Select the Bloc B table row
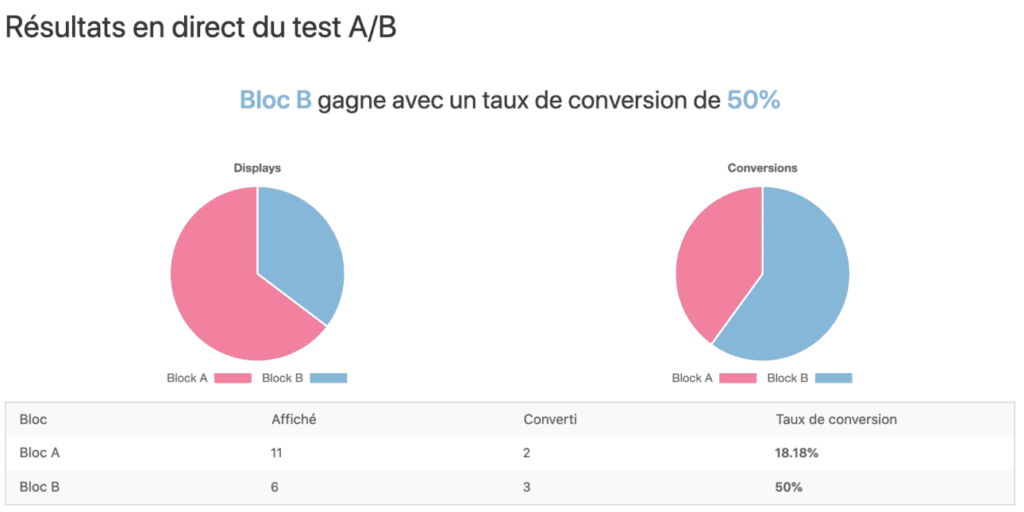The height and width of the screenshot is (512, 1024). tap(511, 487)
